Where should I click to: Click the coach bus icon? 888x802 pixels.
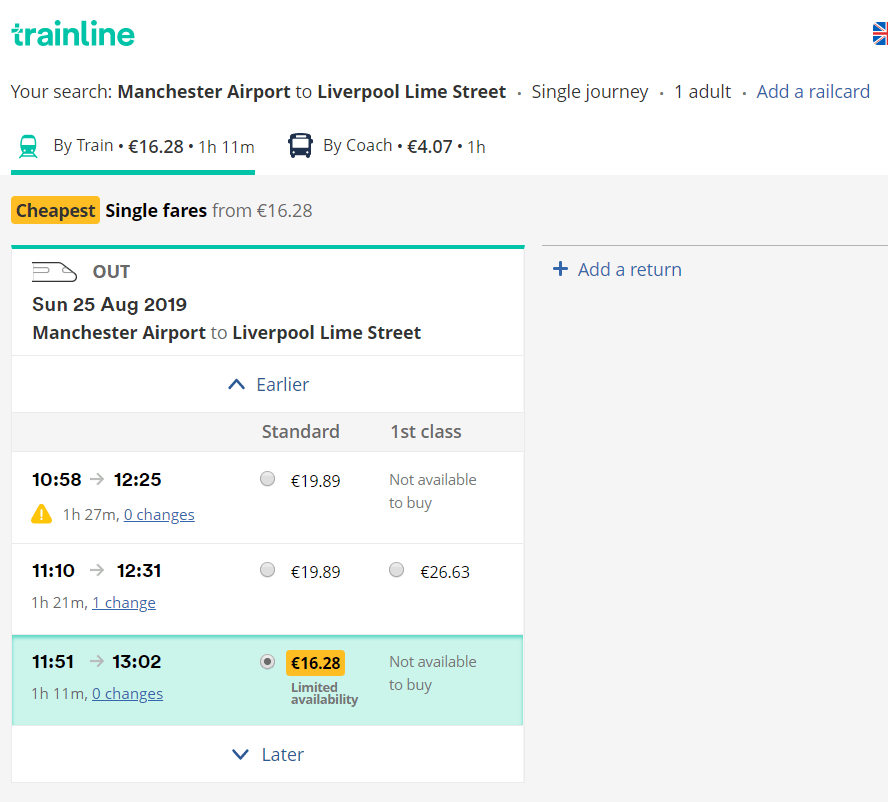(x=300, y=146)
